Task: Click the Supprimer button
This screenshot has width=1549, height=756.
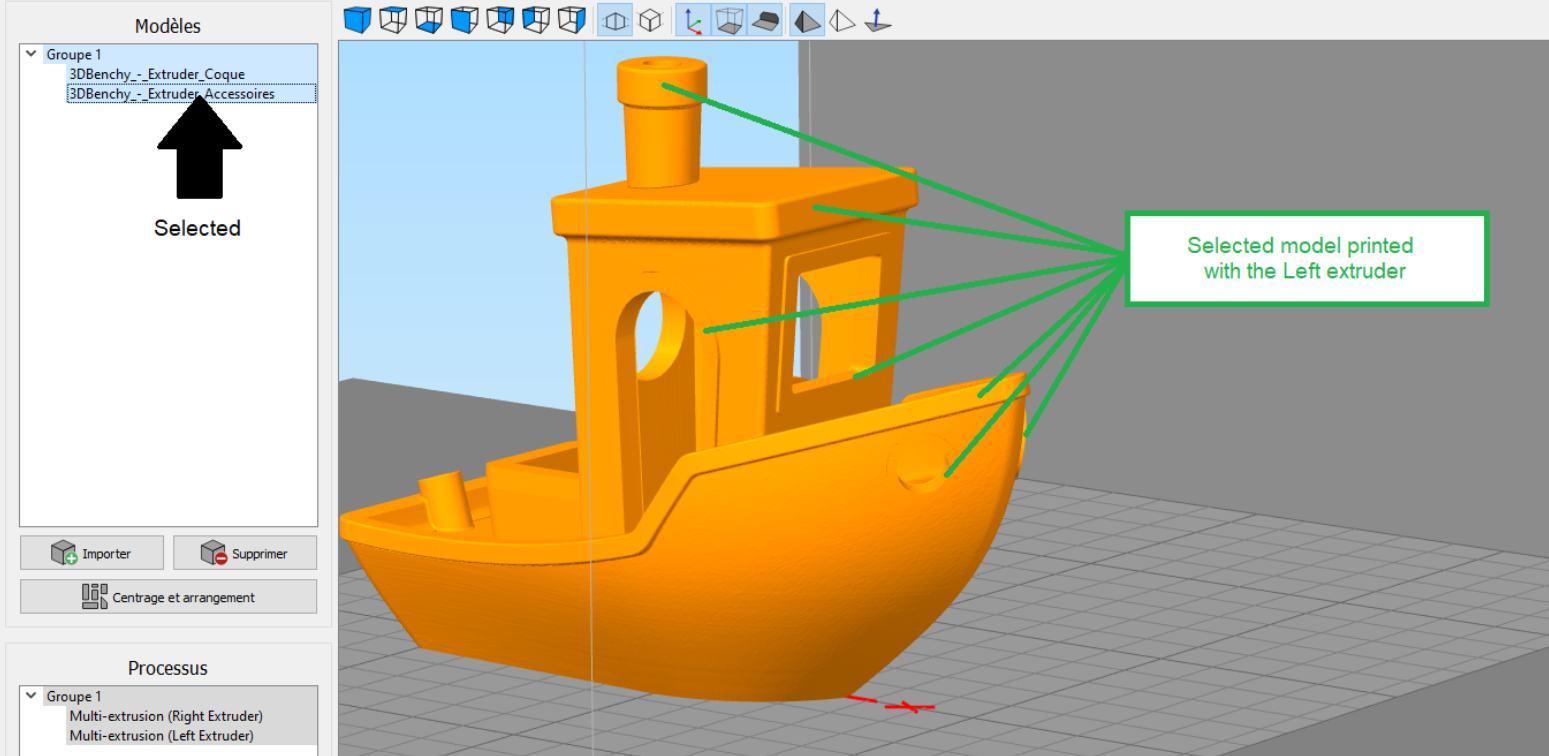Action: pyautogui.click(x=245, y=553)
